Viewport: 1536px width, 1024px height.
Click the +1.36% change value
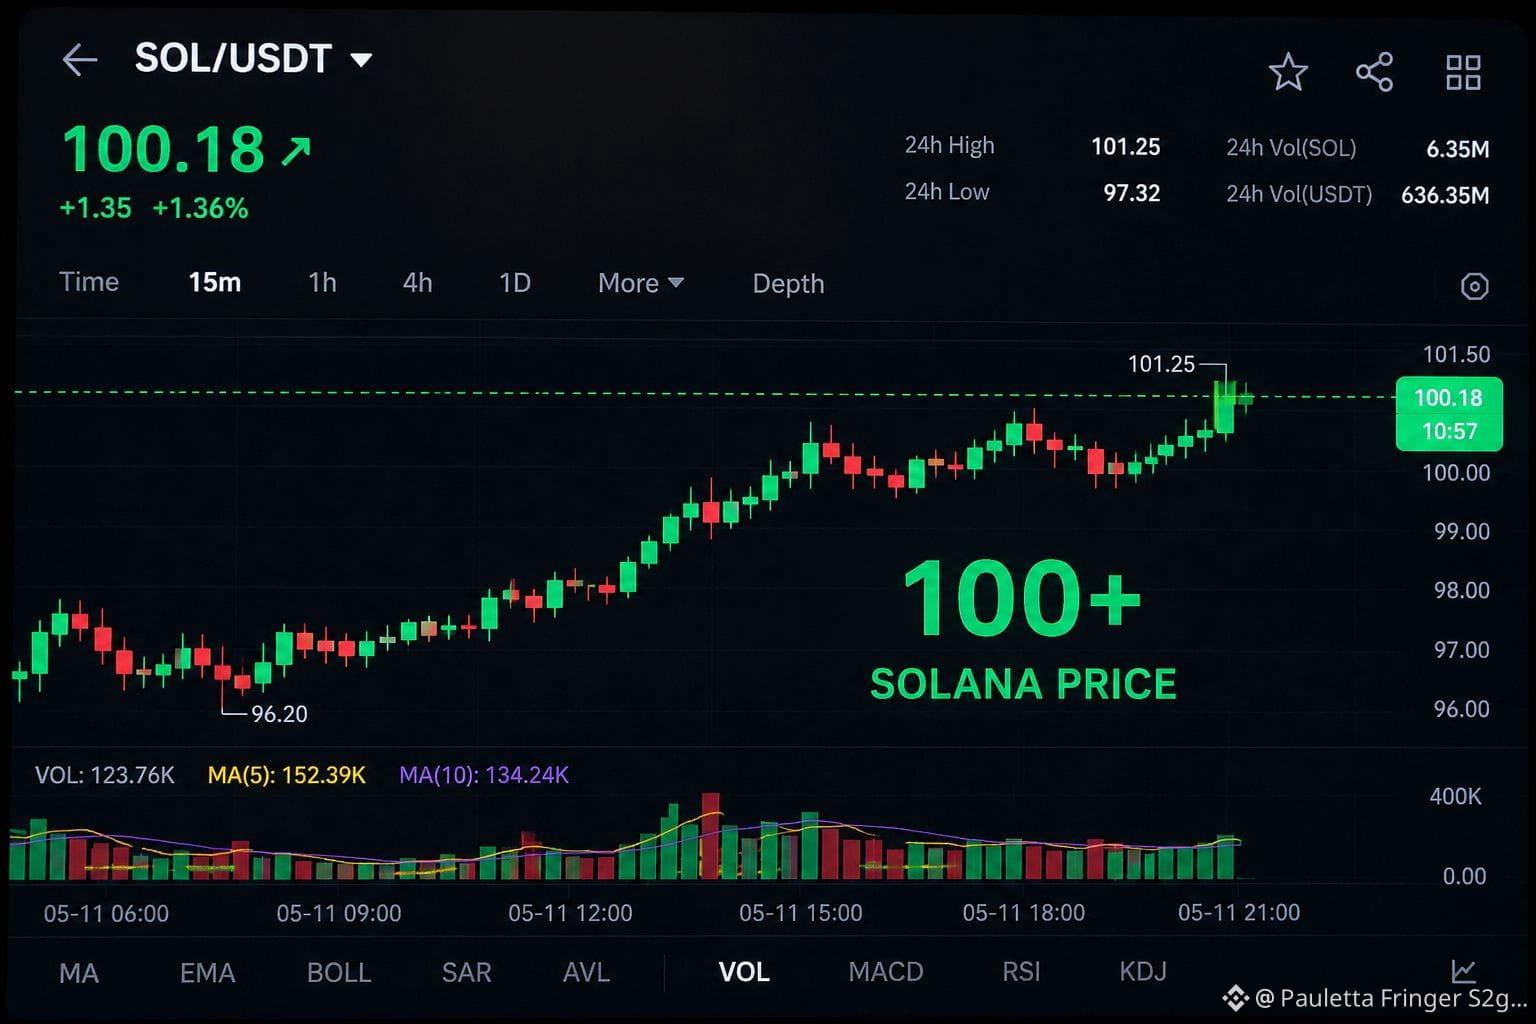pyautogui.click(x=200, y=208)
